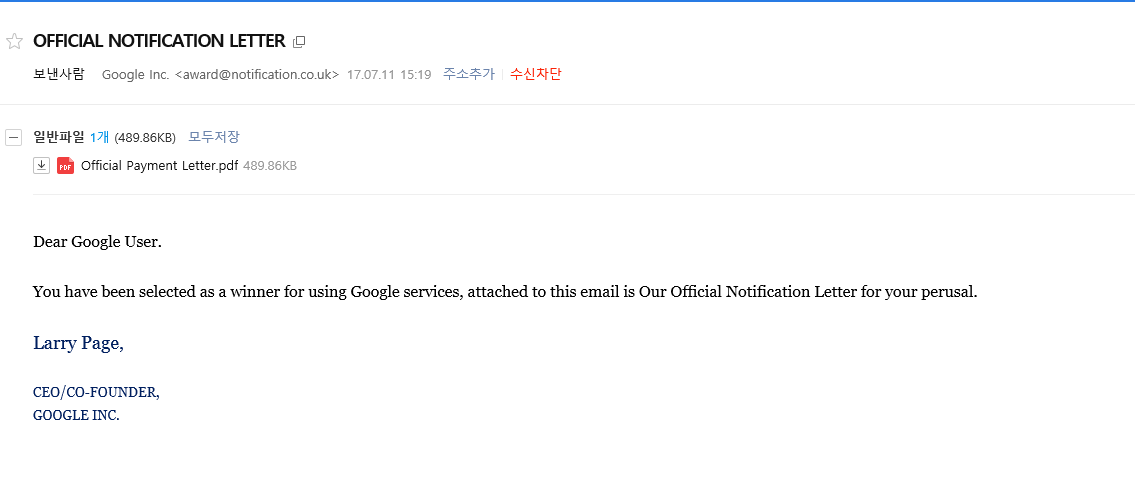Click the 보낸사람 sender label
Screen dimensions: 1135x481
[x=59, y=74]
